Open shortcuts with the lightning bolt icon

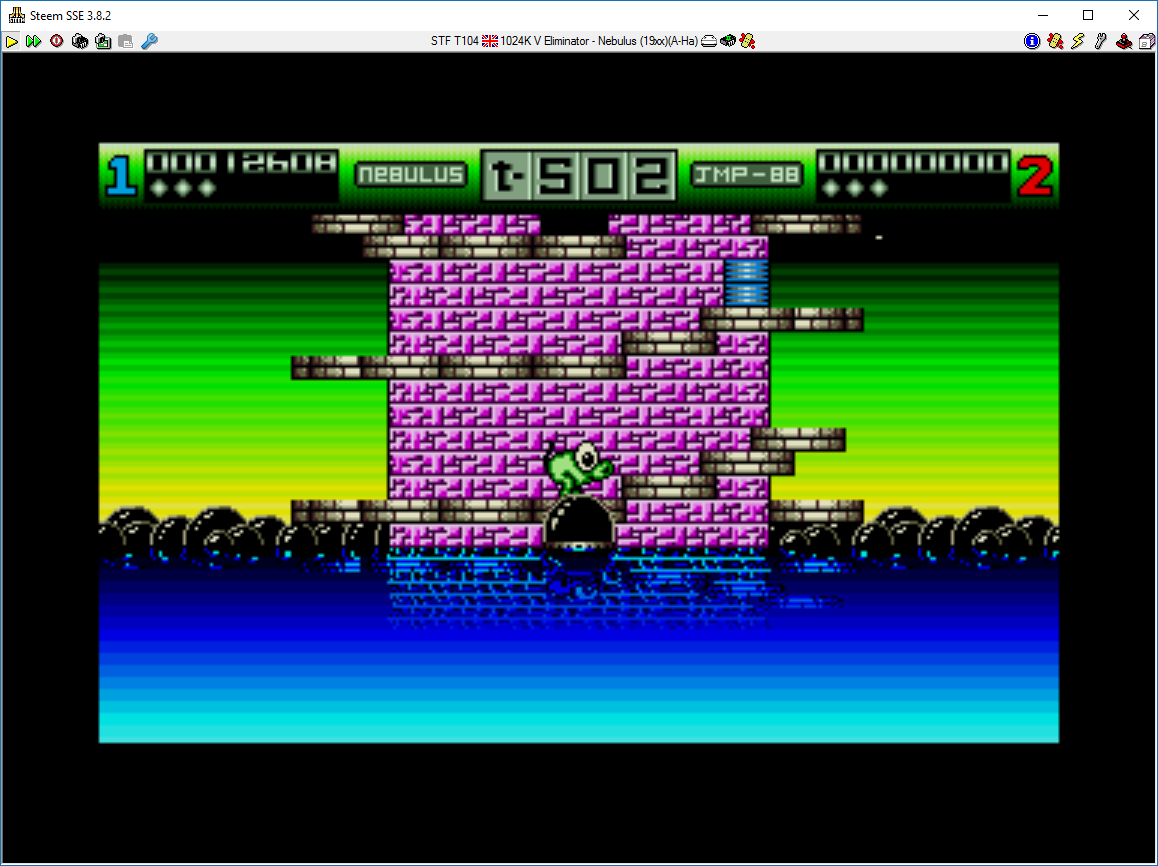pos(1078,41)
